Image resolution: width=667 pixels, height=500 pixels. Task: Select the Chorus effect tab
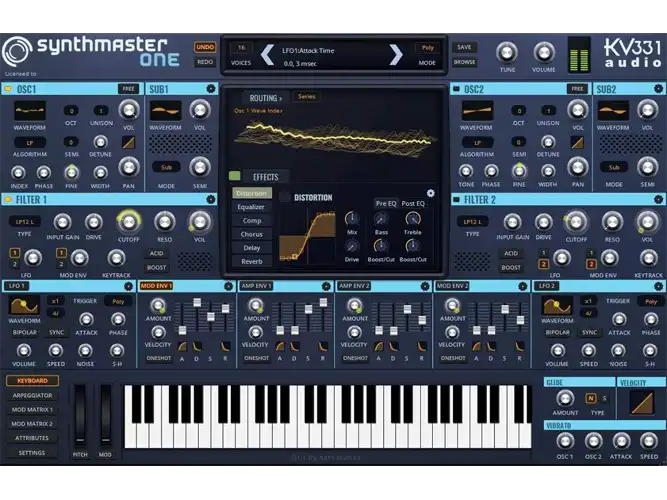pos(251,234)
